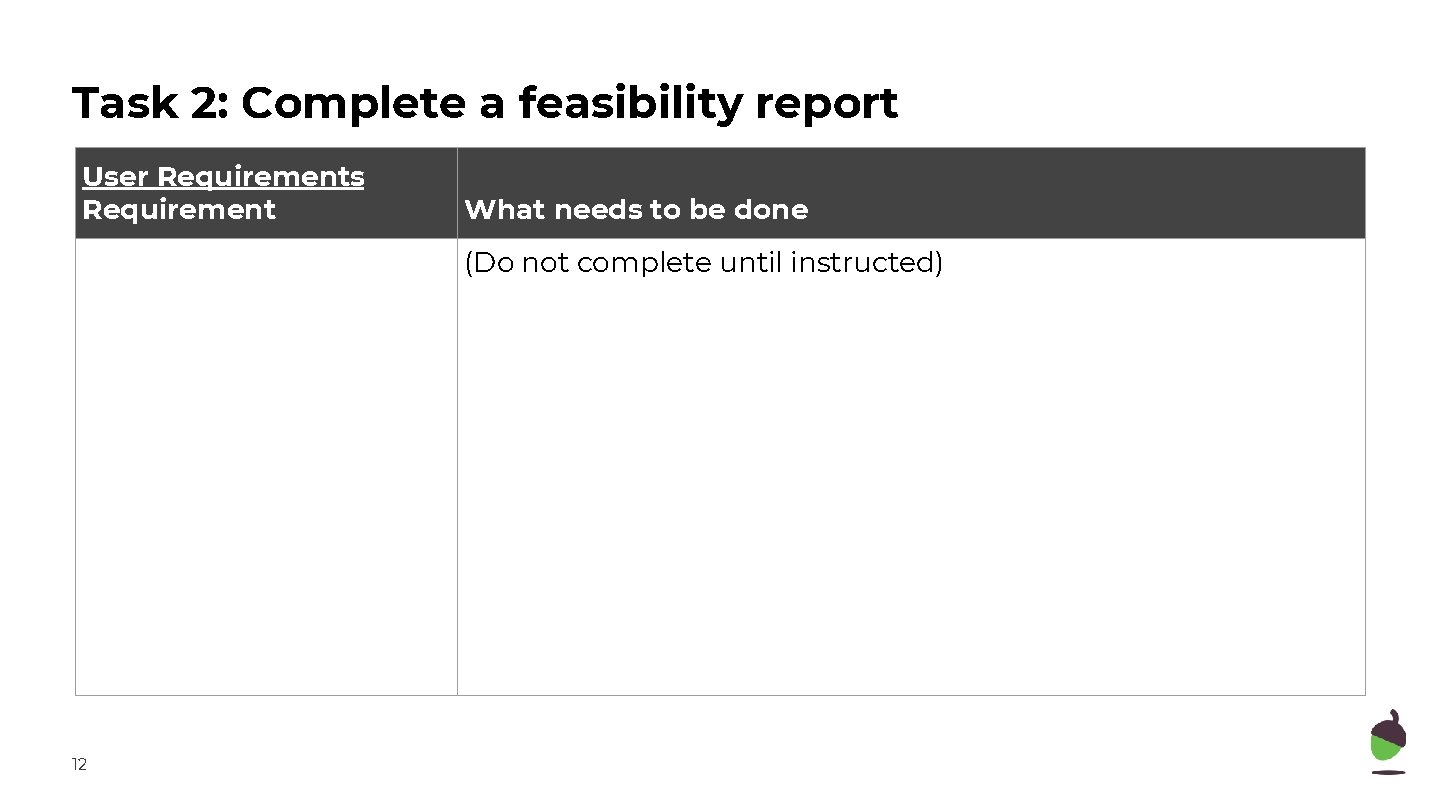1440x810 pixels.
Task: Click the word "Complete" in the slide title
Action: click(x=353, y=102)
